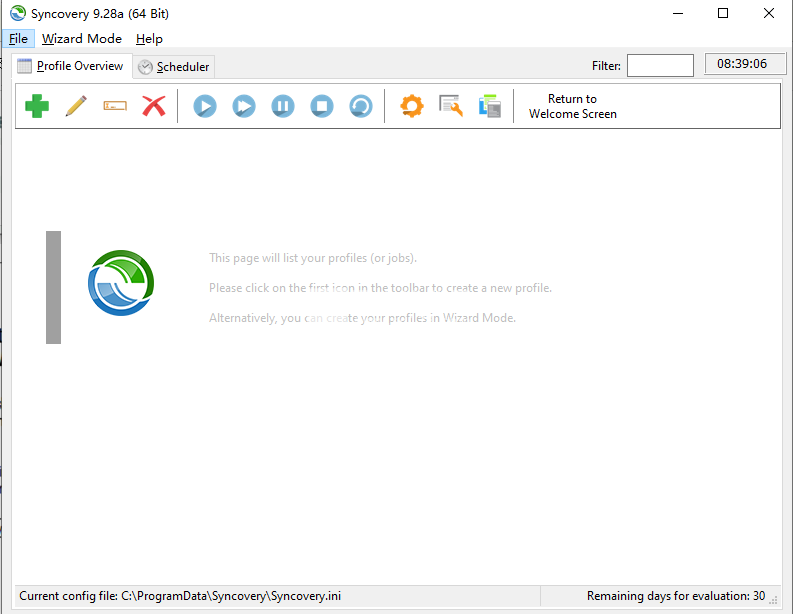The width and height of the screenshot is (793, 614).
Task: Click the green plus add profile icon
Action: (x=37, y=106)
